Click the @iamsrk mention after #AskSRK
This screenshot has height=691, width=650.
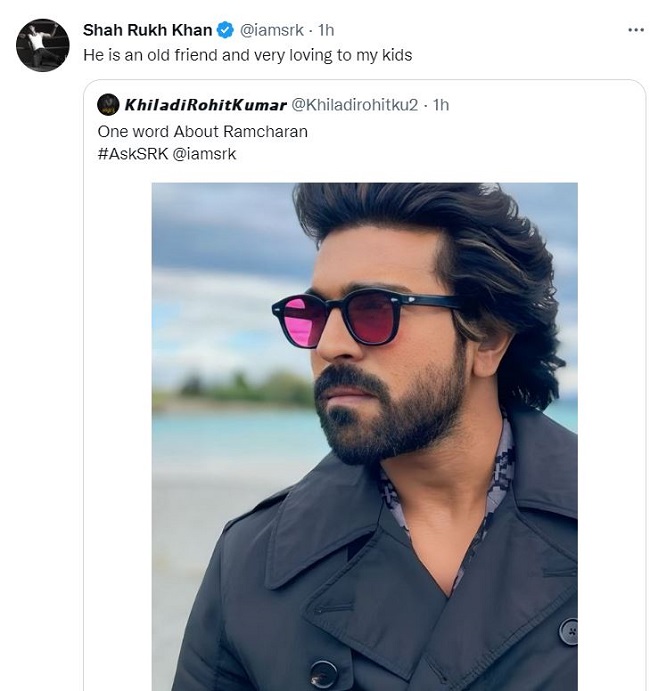(x=209, y=153)
